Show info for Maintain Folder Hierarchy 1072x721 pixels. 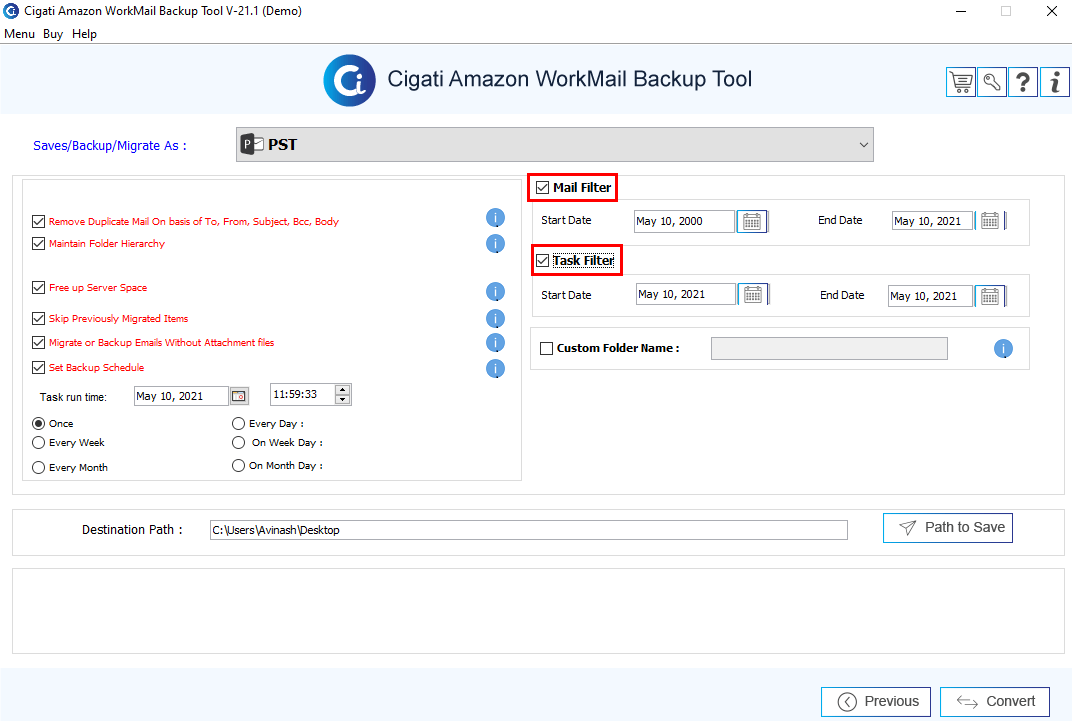(495, 243)
